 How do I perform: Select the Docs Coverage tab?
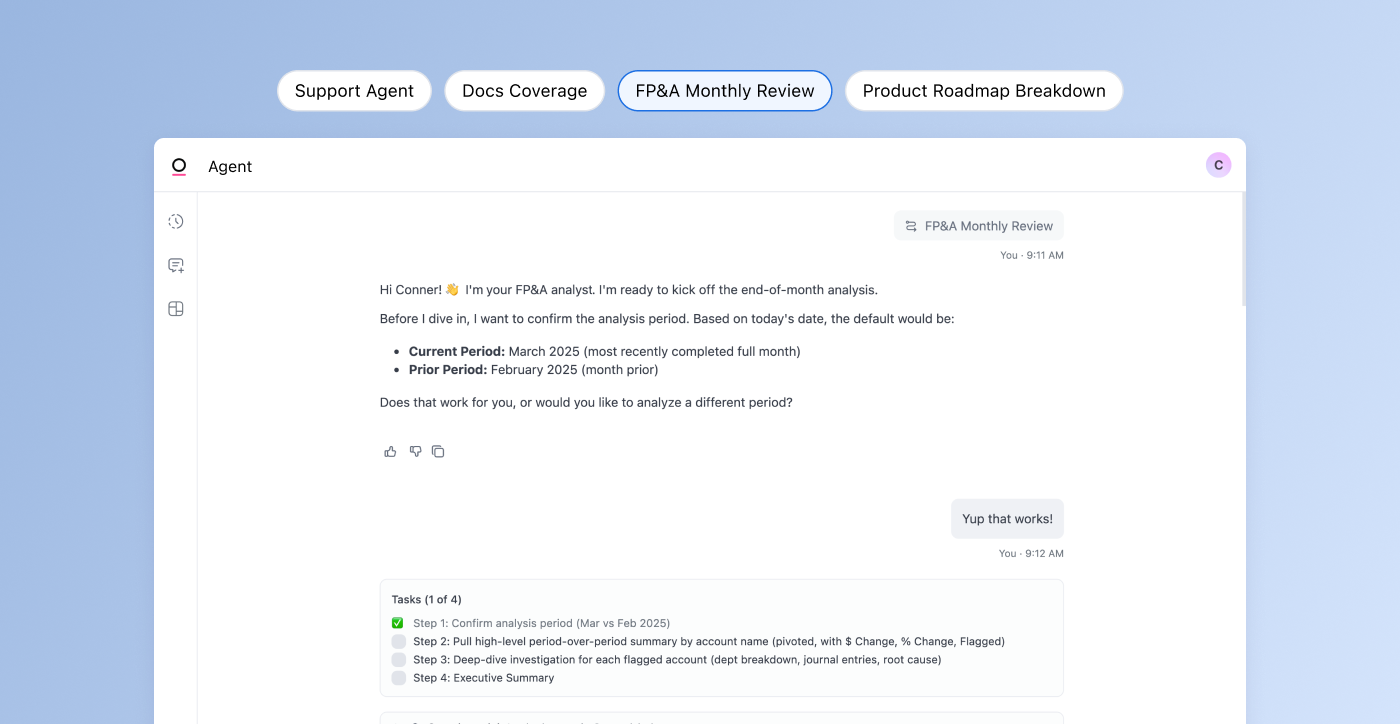click(525, 91)
